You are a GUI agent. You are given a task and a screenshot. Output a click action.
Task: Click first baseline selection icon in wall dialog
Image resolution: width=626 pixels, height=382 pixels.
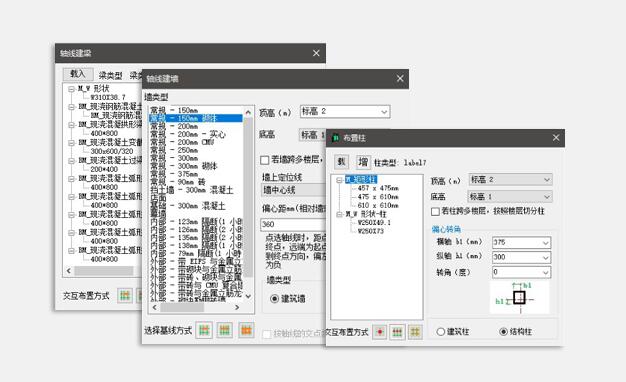[204, 331]
